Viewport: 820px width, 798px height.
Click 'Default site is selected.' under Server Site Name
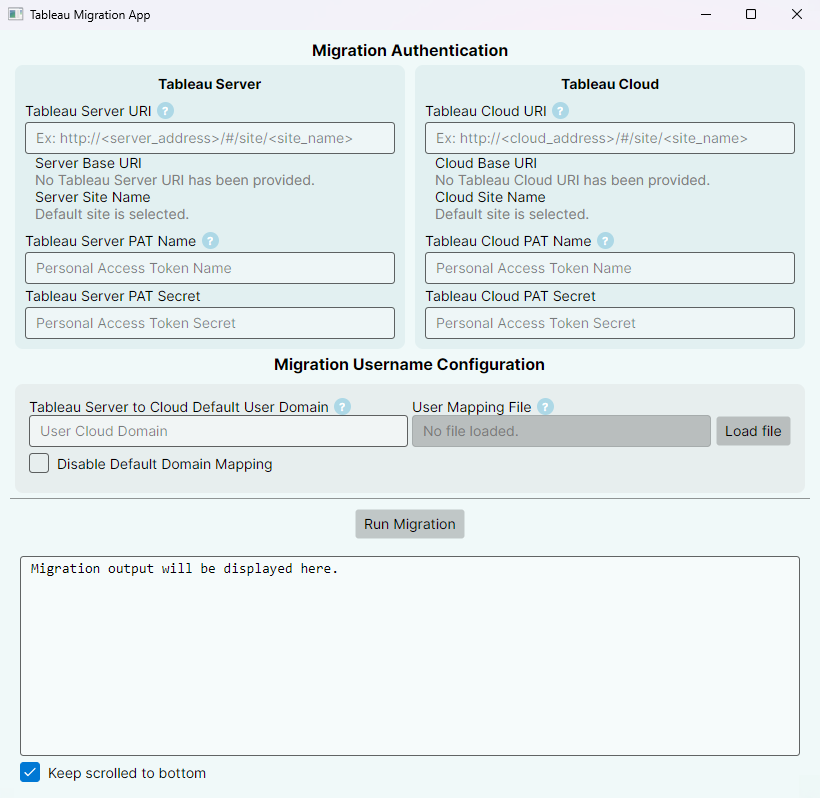(112, 214)
